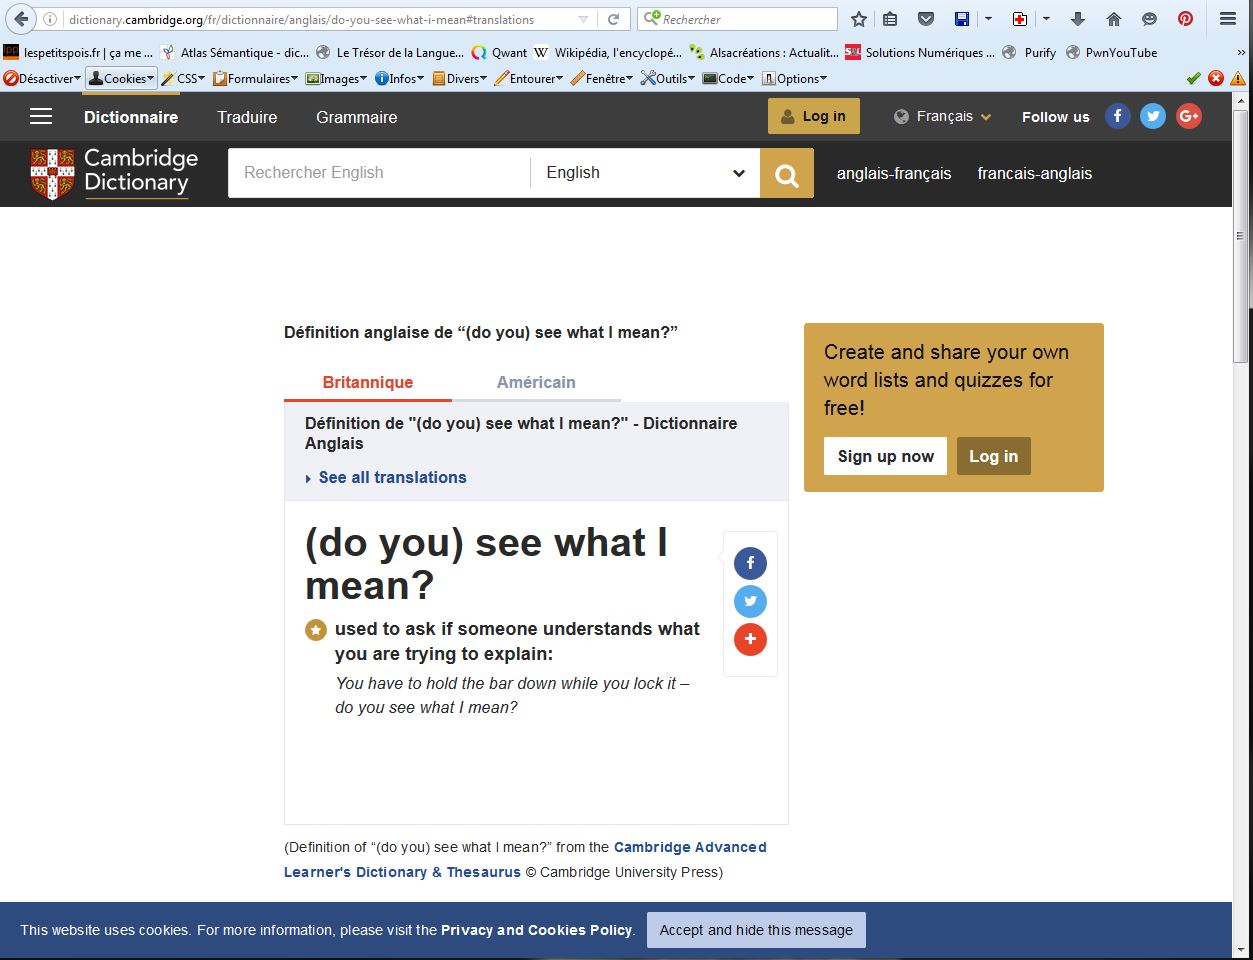The image size is (1253, 960).
Task: Open the Traduire nav item
Action: point(247,117)
